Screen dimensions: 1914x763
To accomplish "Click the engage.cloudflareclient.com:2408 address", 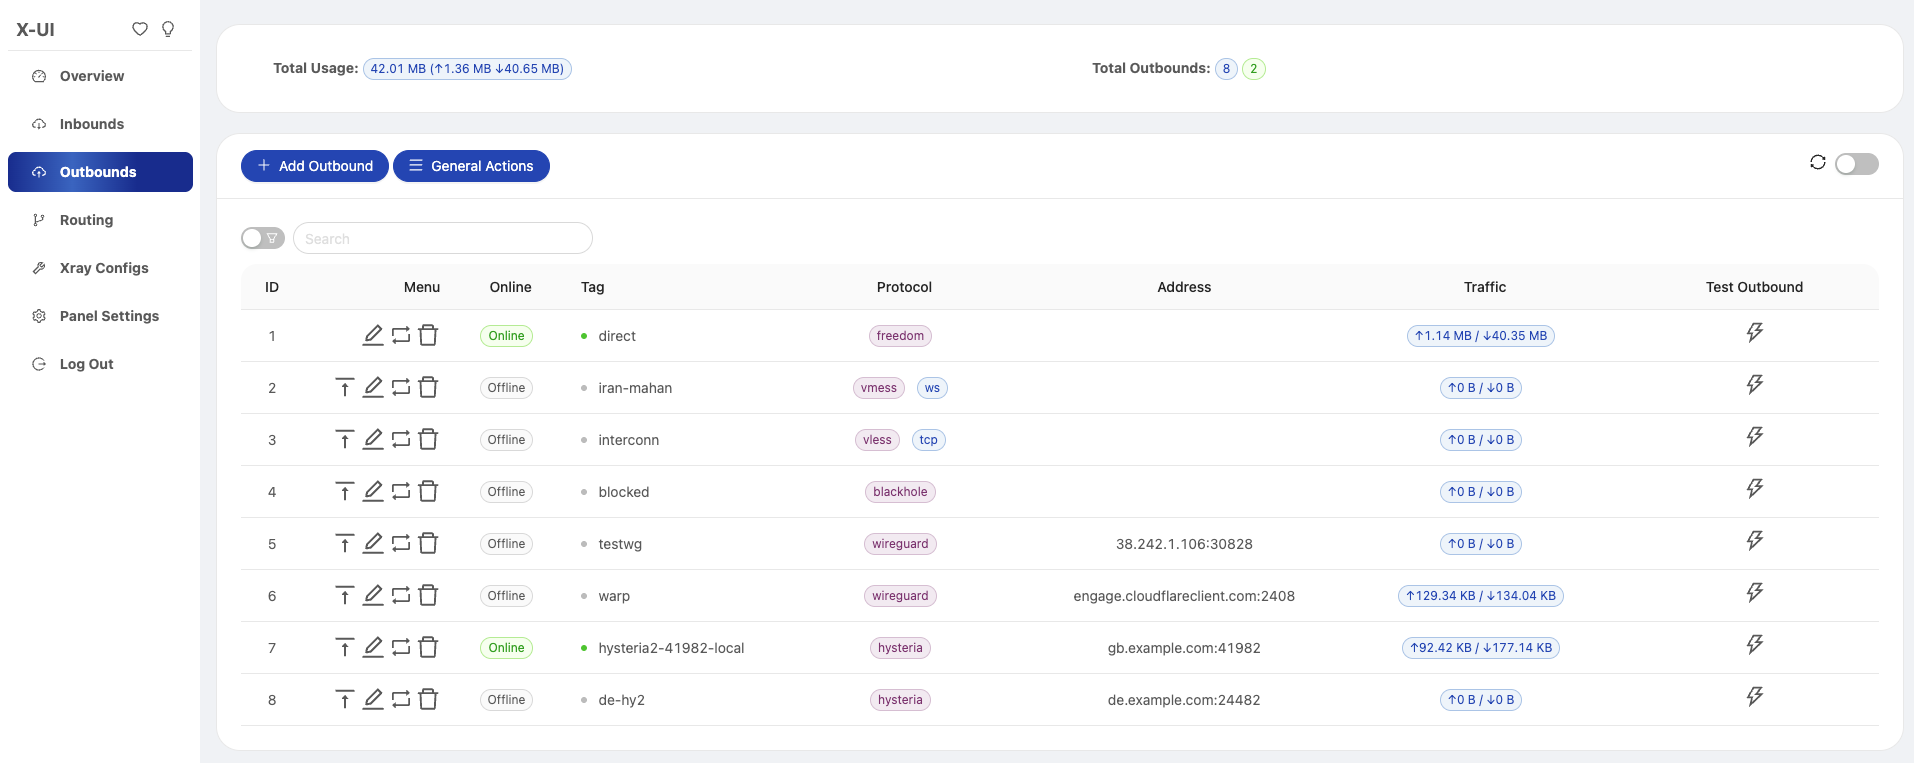I will 1184,596.
